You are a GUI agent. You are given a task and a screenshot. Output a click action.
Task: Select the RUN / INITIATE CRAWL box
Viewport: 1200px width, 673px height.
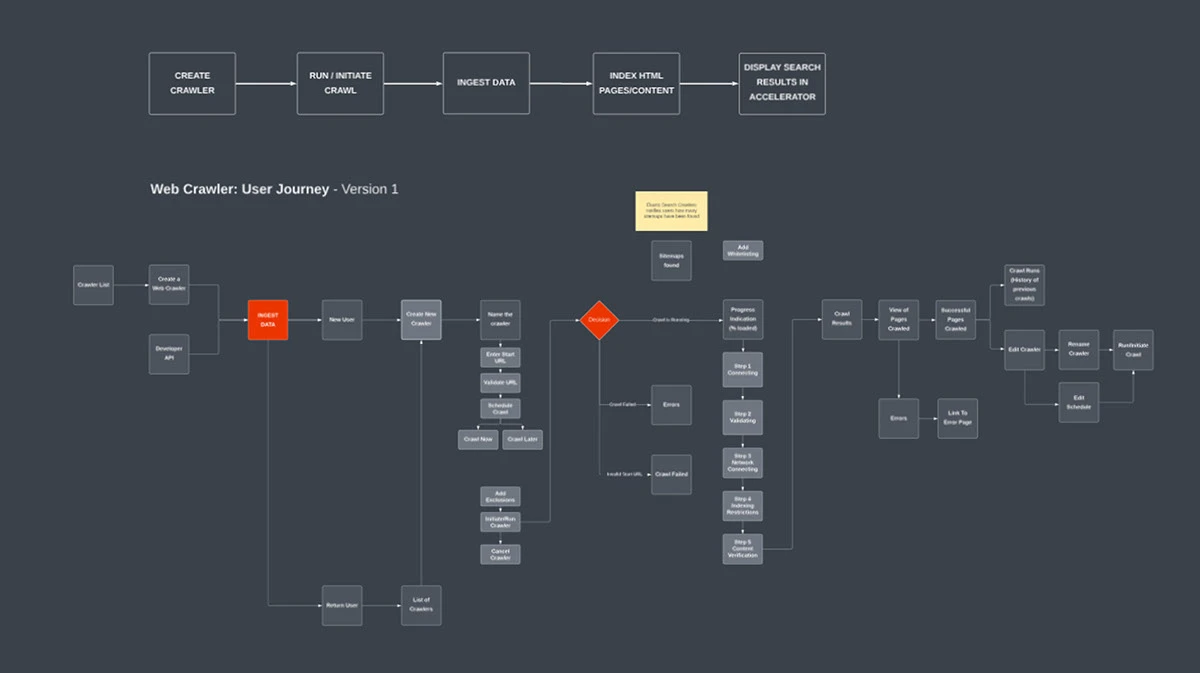[x=340, y=83]
